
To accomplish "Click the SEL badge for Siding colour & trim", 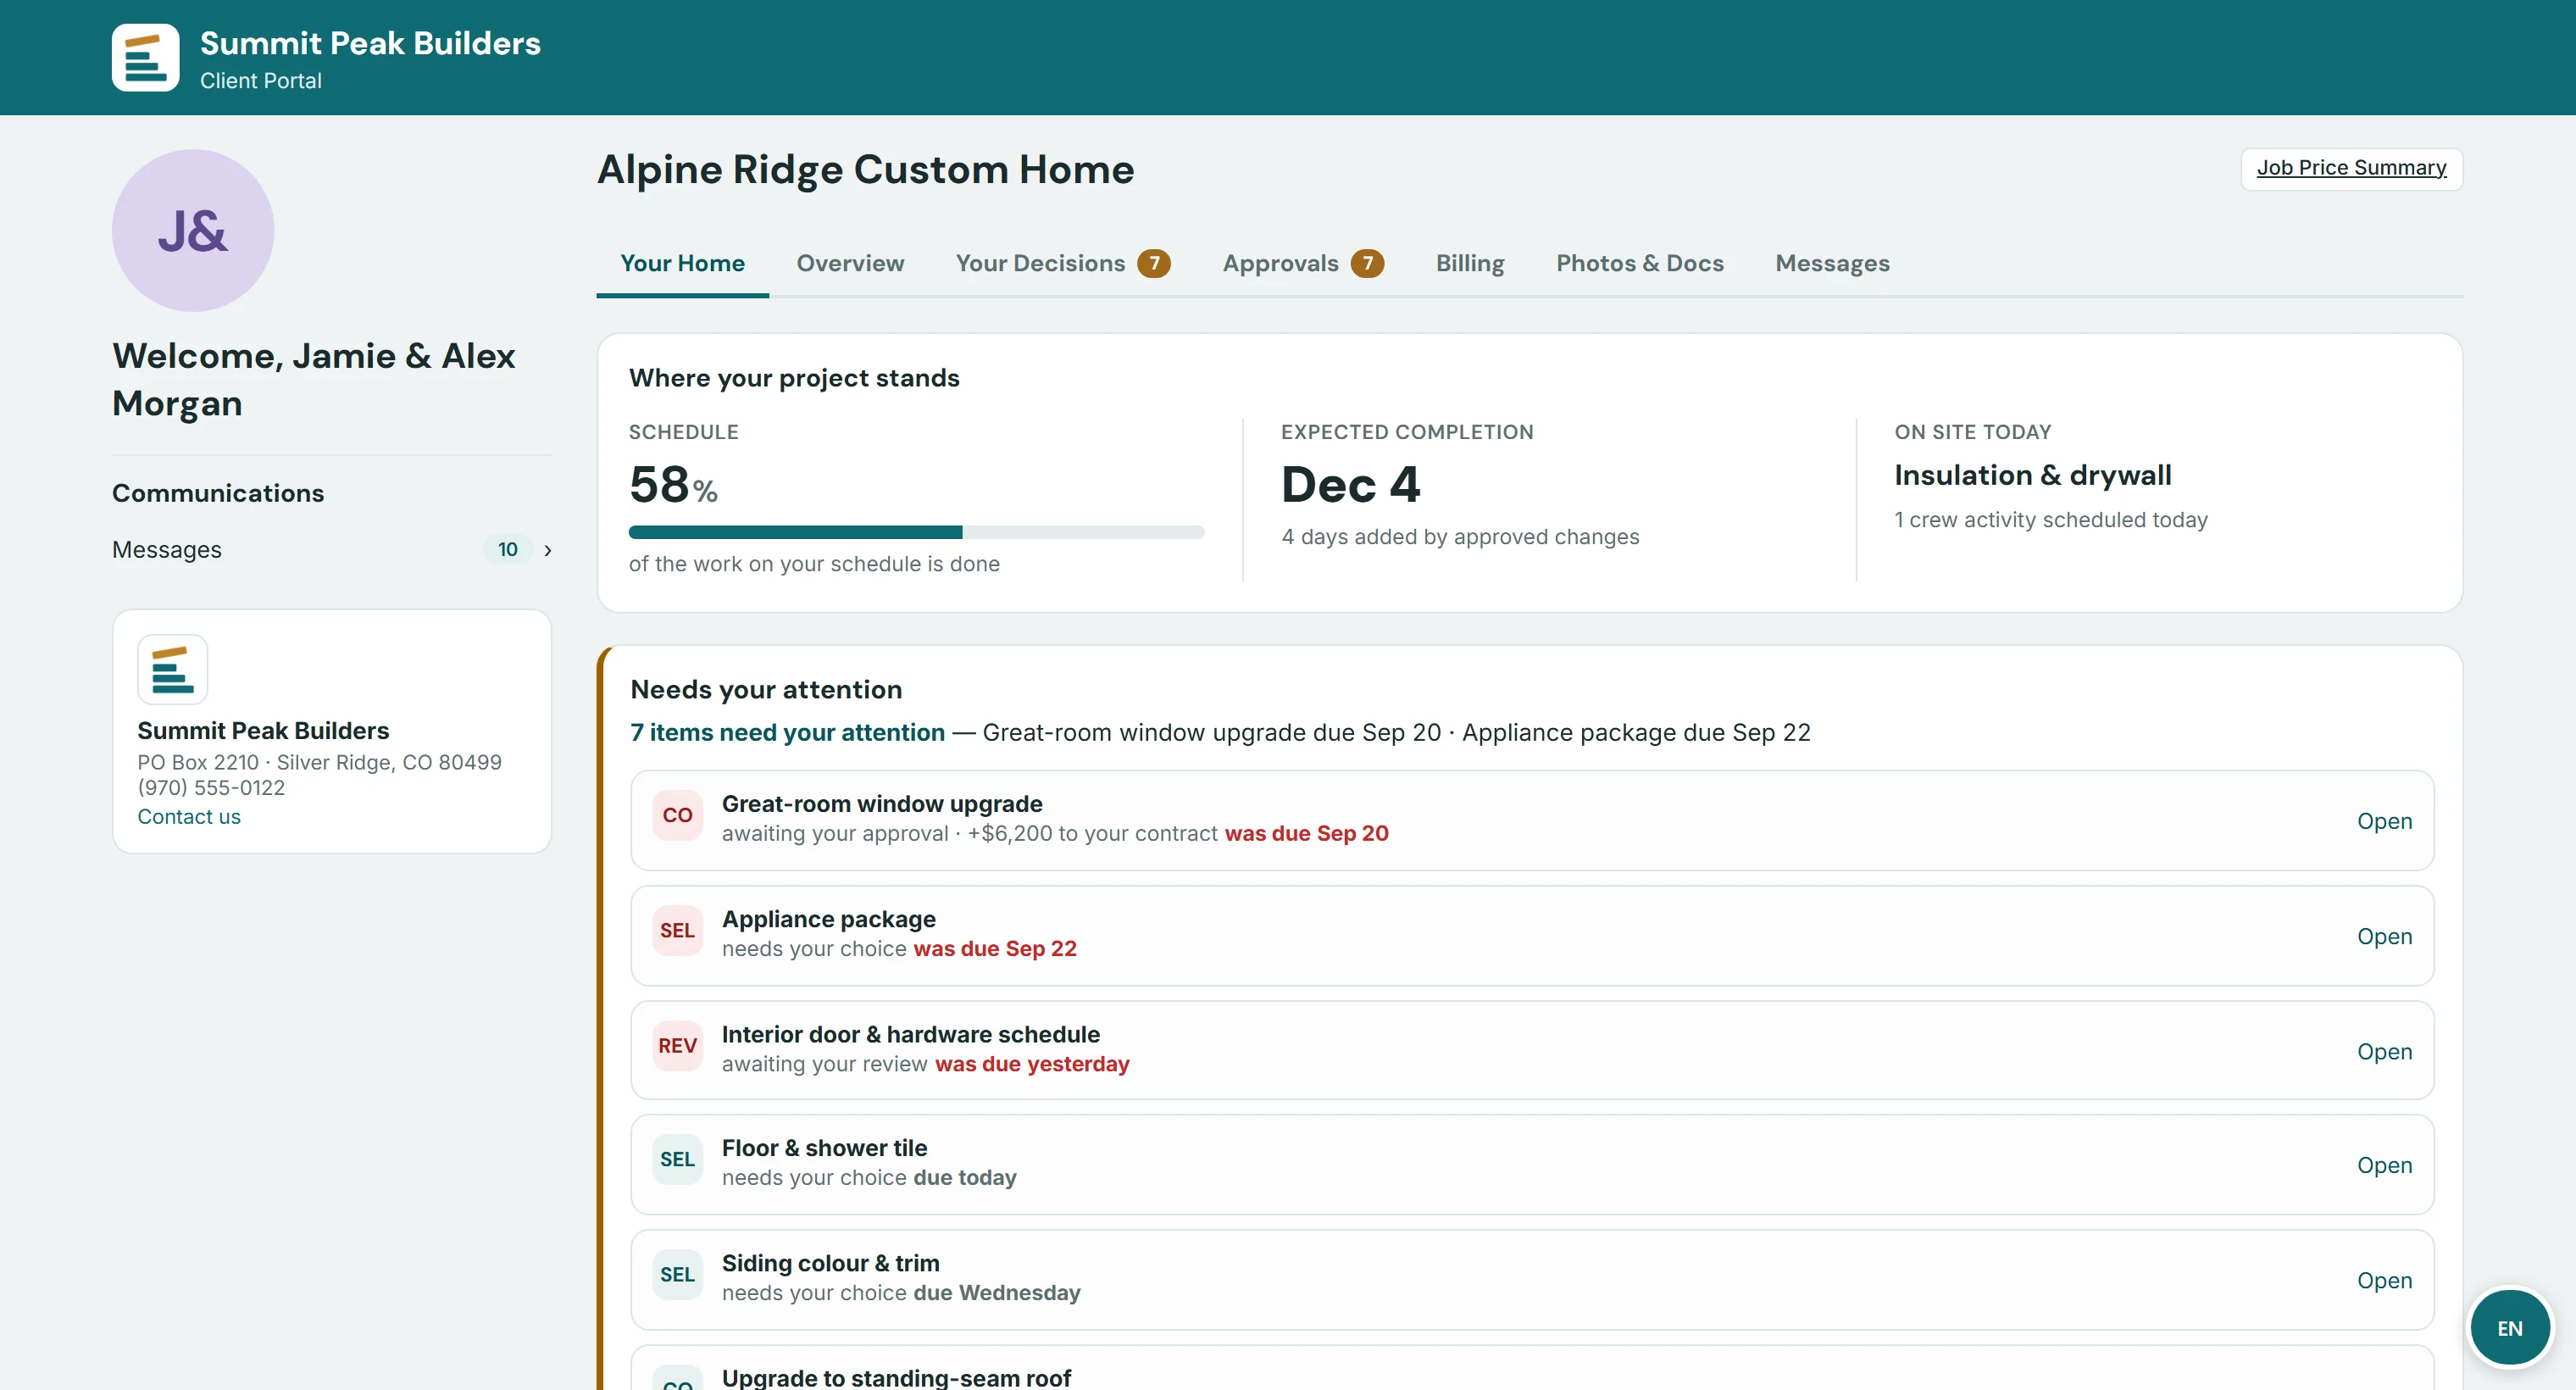I will click(677, 1274).
